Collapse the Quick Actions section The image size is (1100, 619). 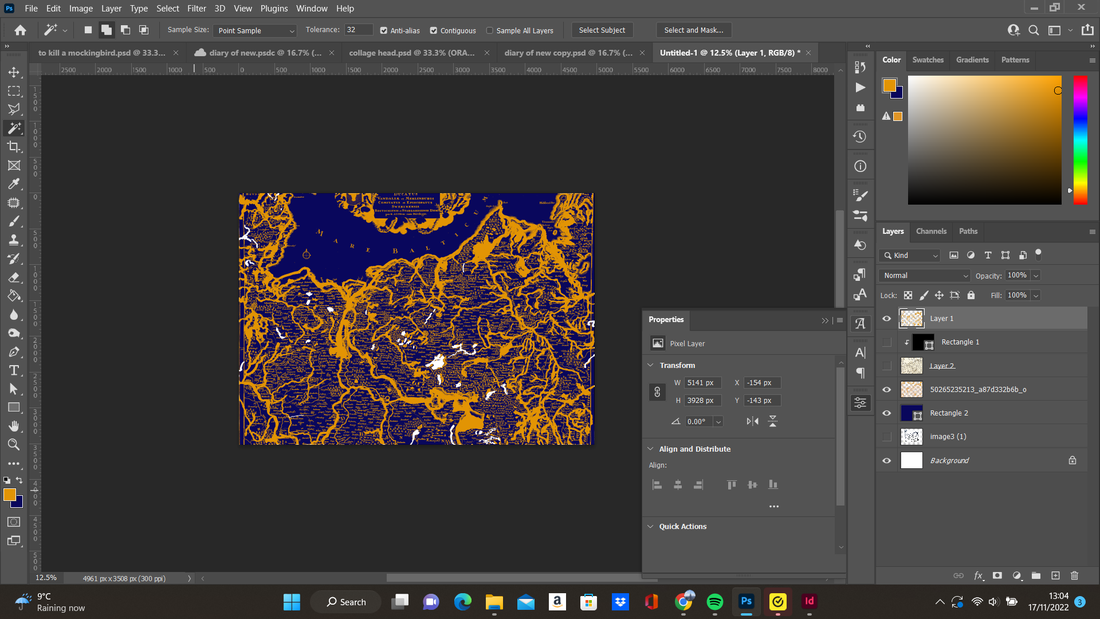coord(650,526)
